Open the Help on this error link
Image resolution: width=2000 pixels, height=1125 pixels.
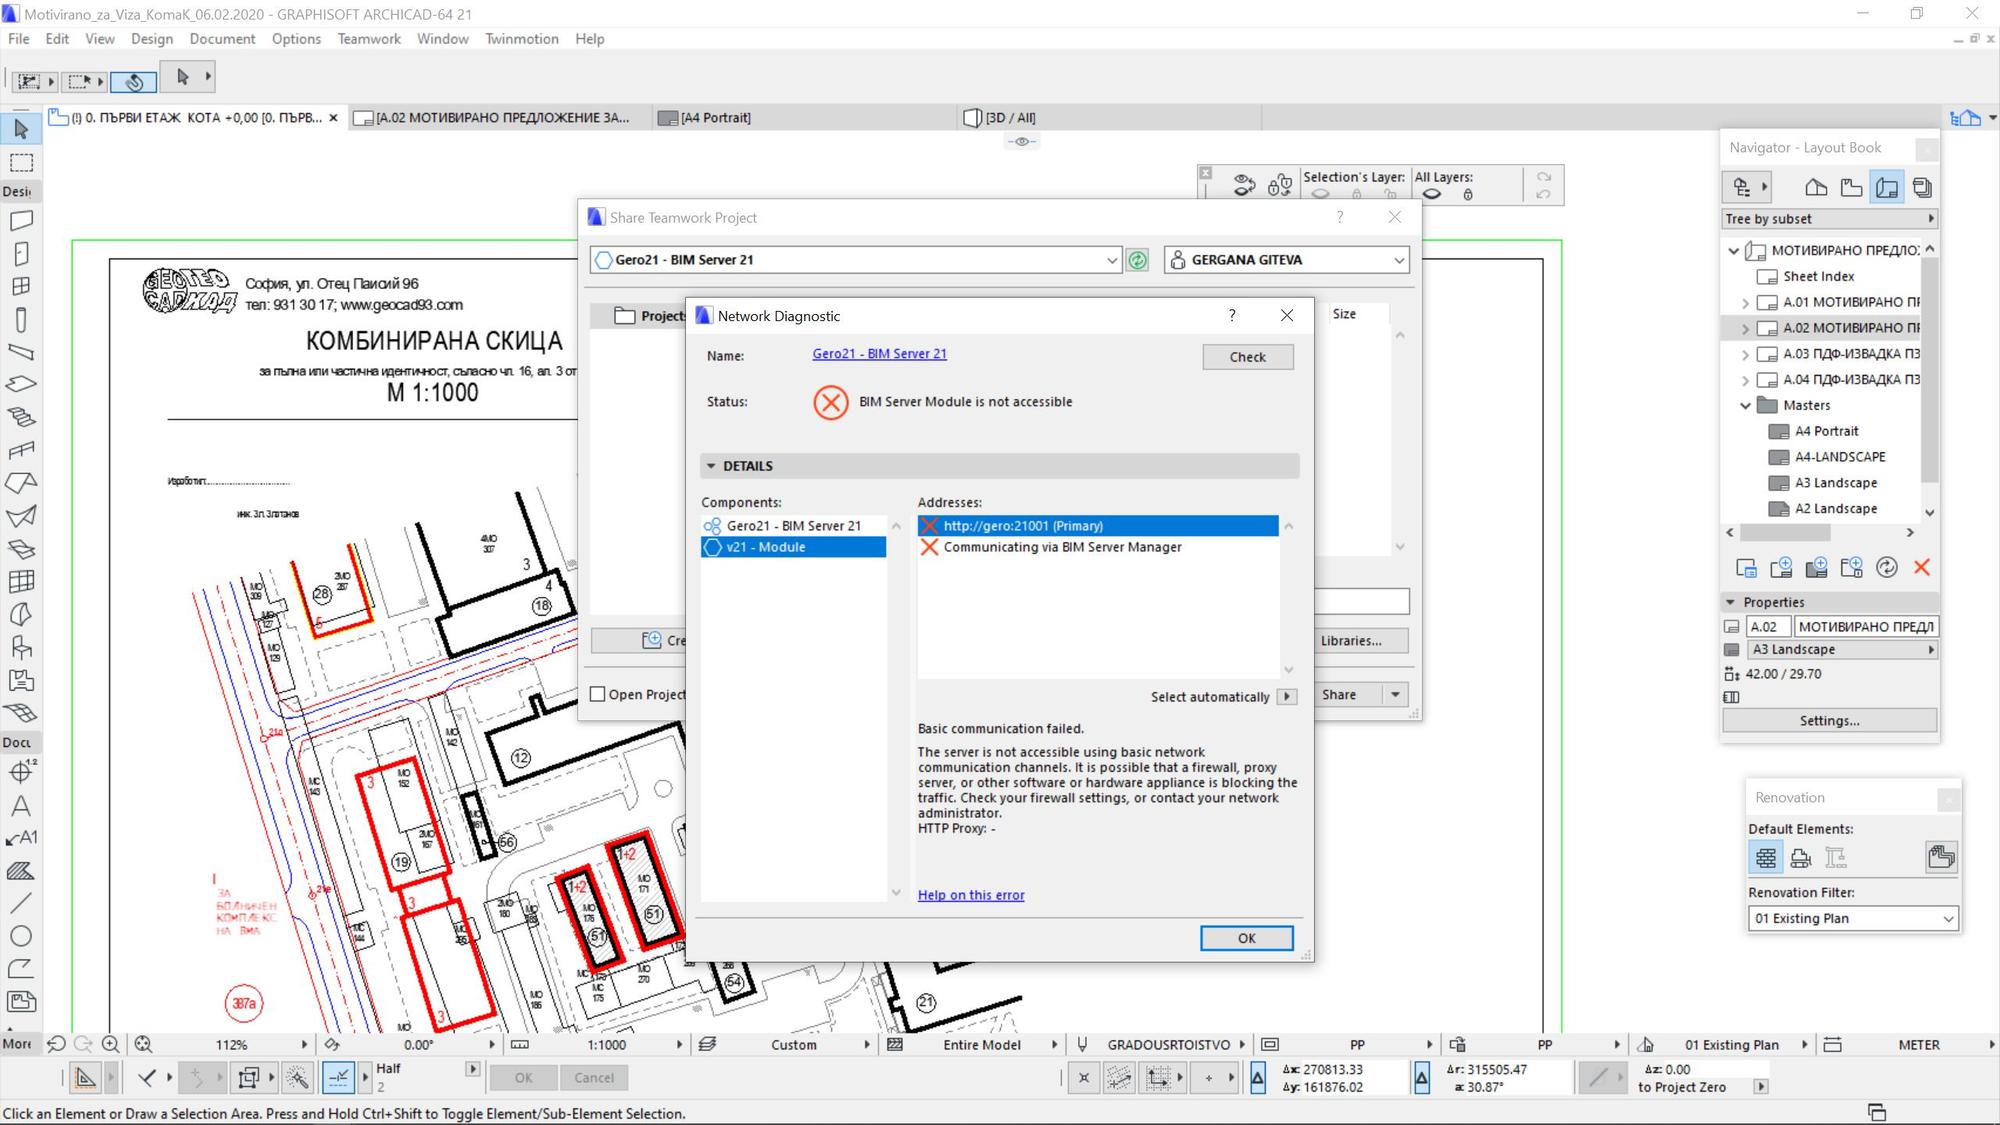tap(971, 895)
